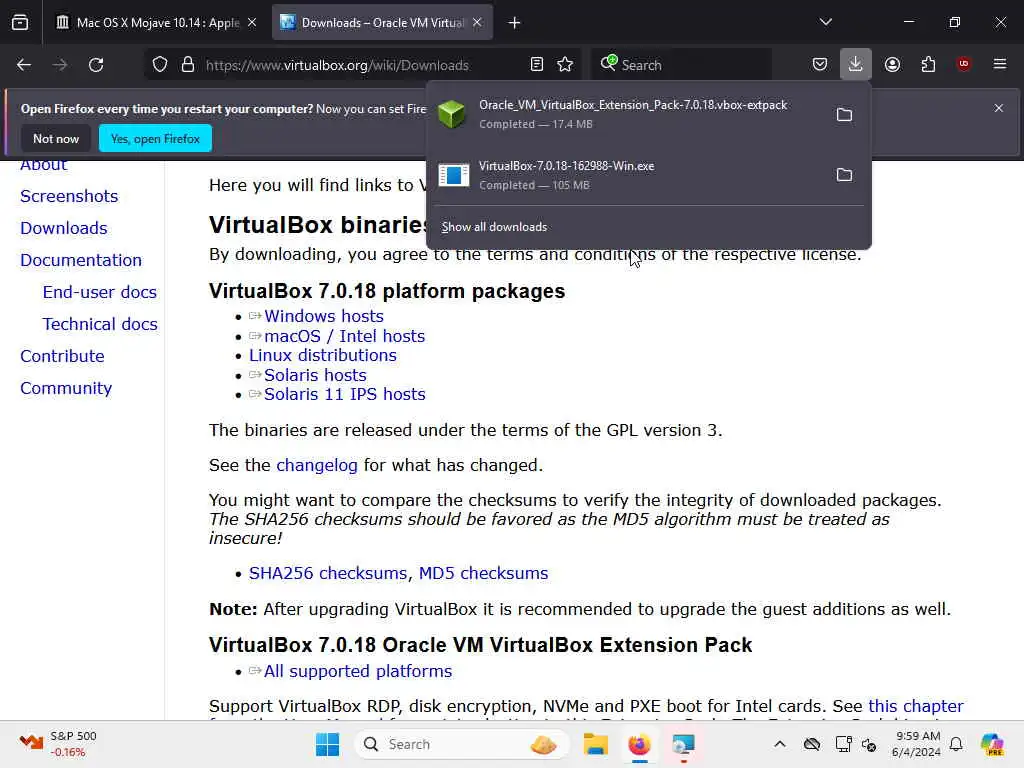Follow the 'this chapter' link

(x=916, y=707)
